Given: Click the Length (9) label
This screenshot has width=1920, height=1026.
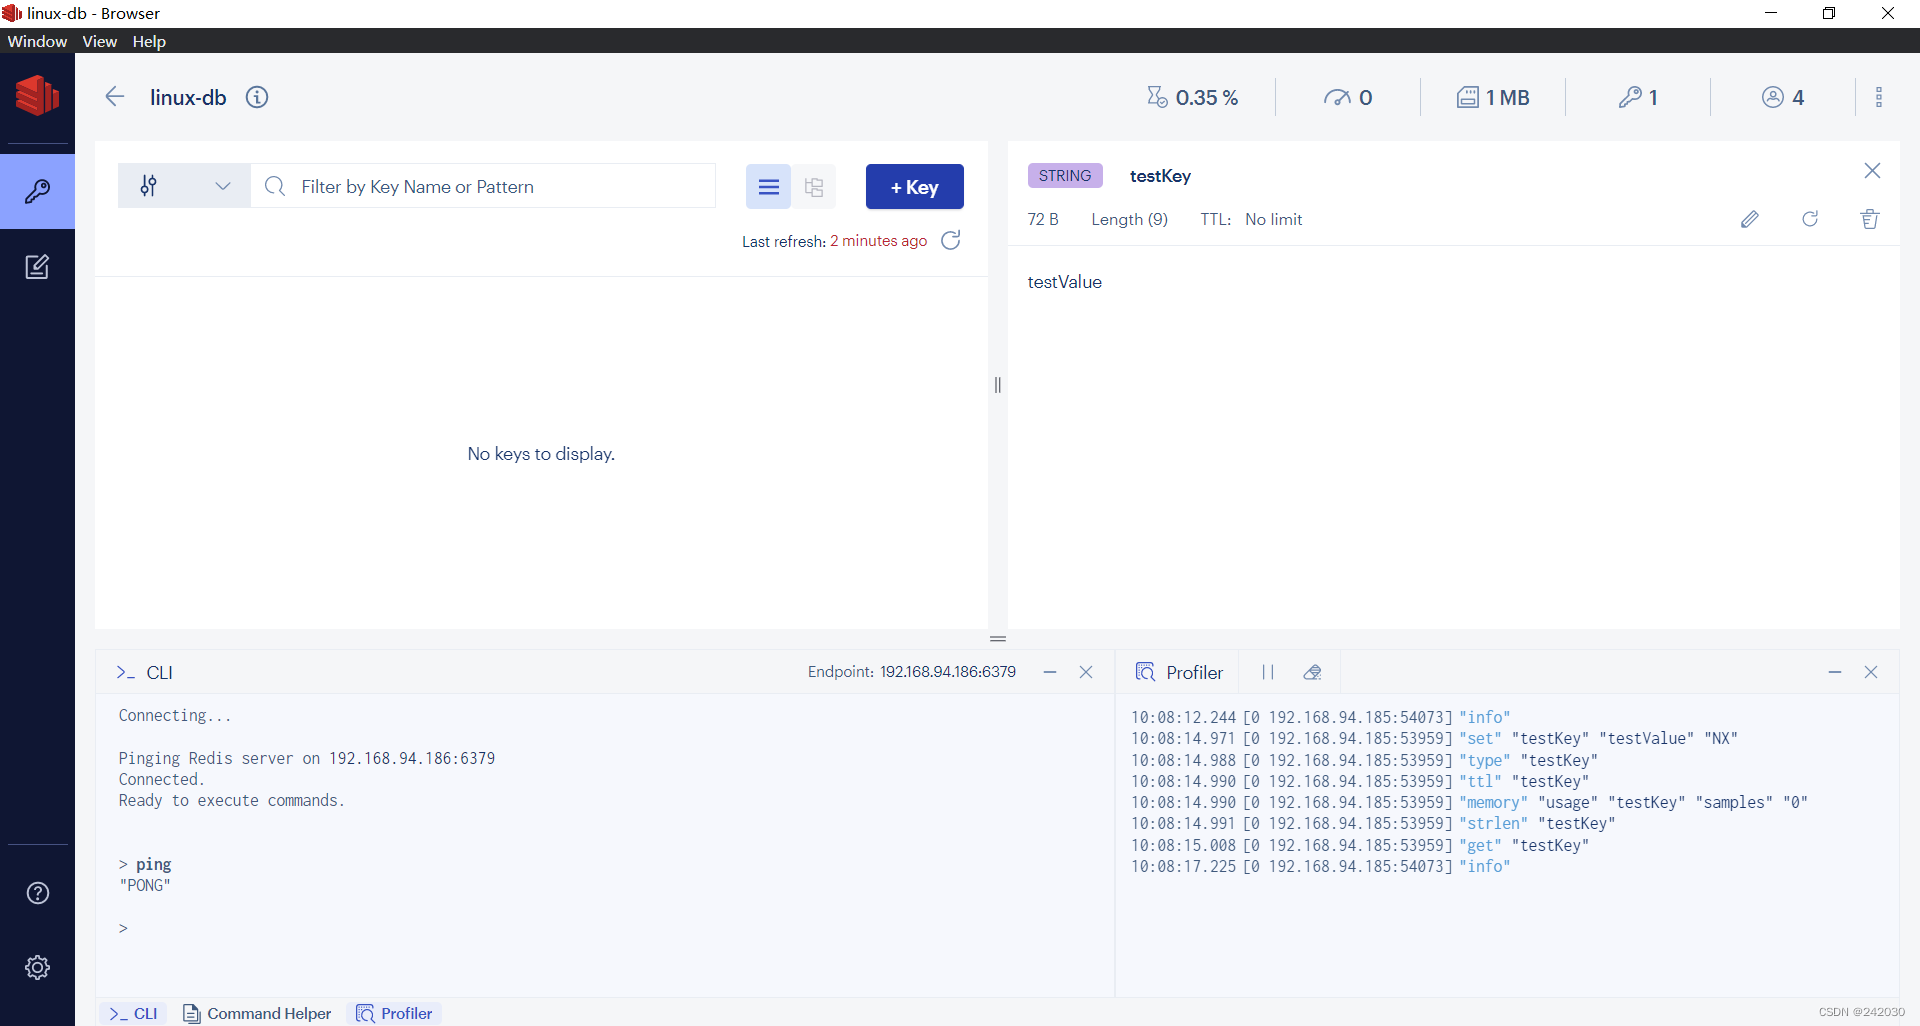Looking at the screenshot, I should coord(1129,219).
